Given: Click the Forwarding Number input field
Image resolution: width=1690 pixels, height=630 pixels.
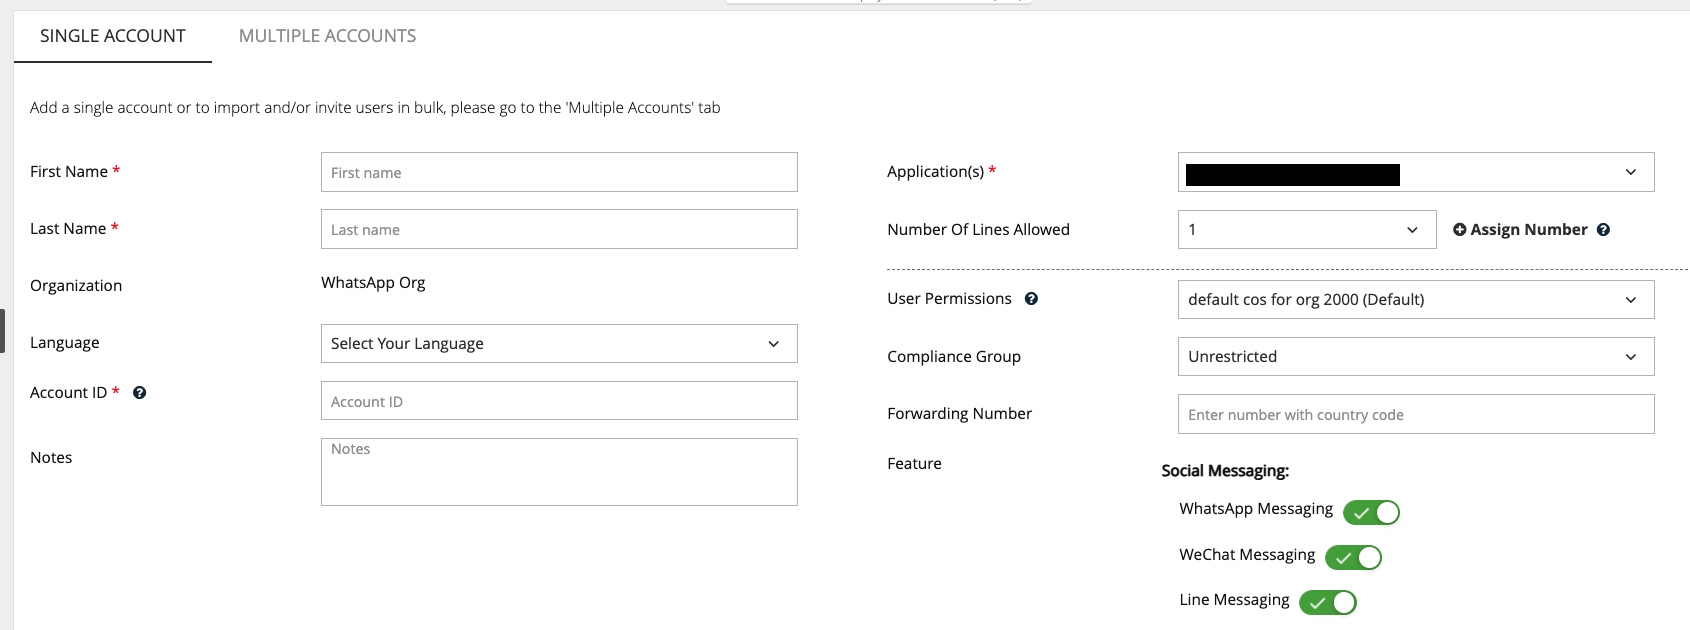Looking at the screenshot, I should click(1415, 414).
